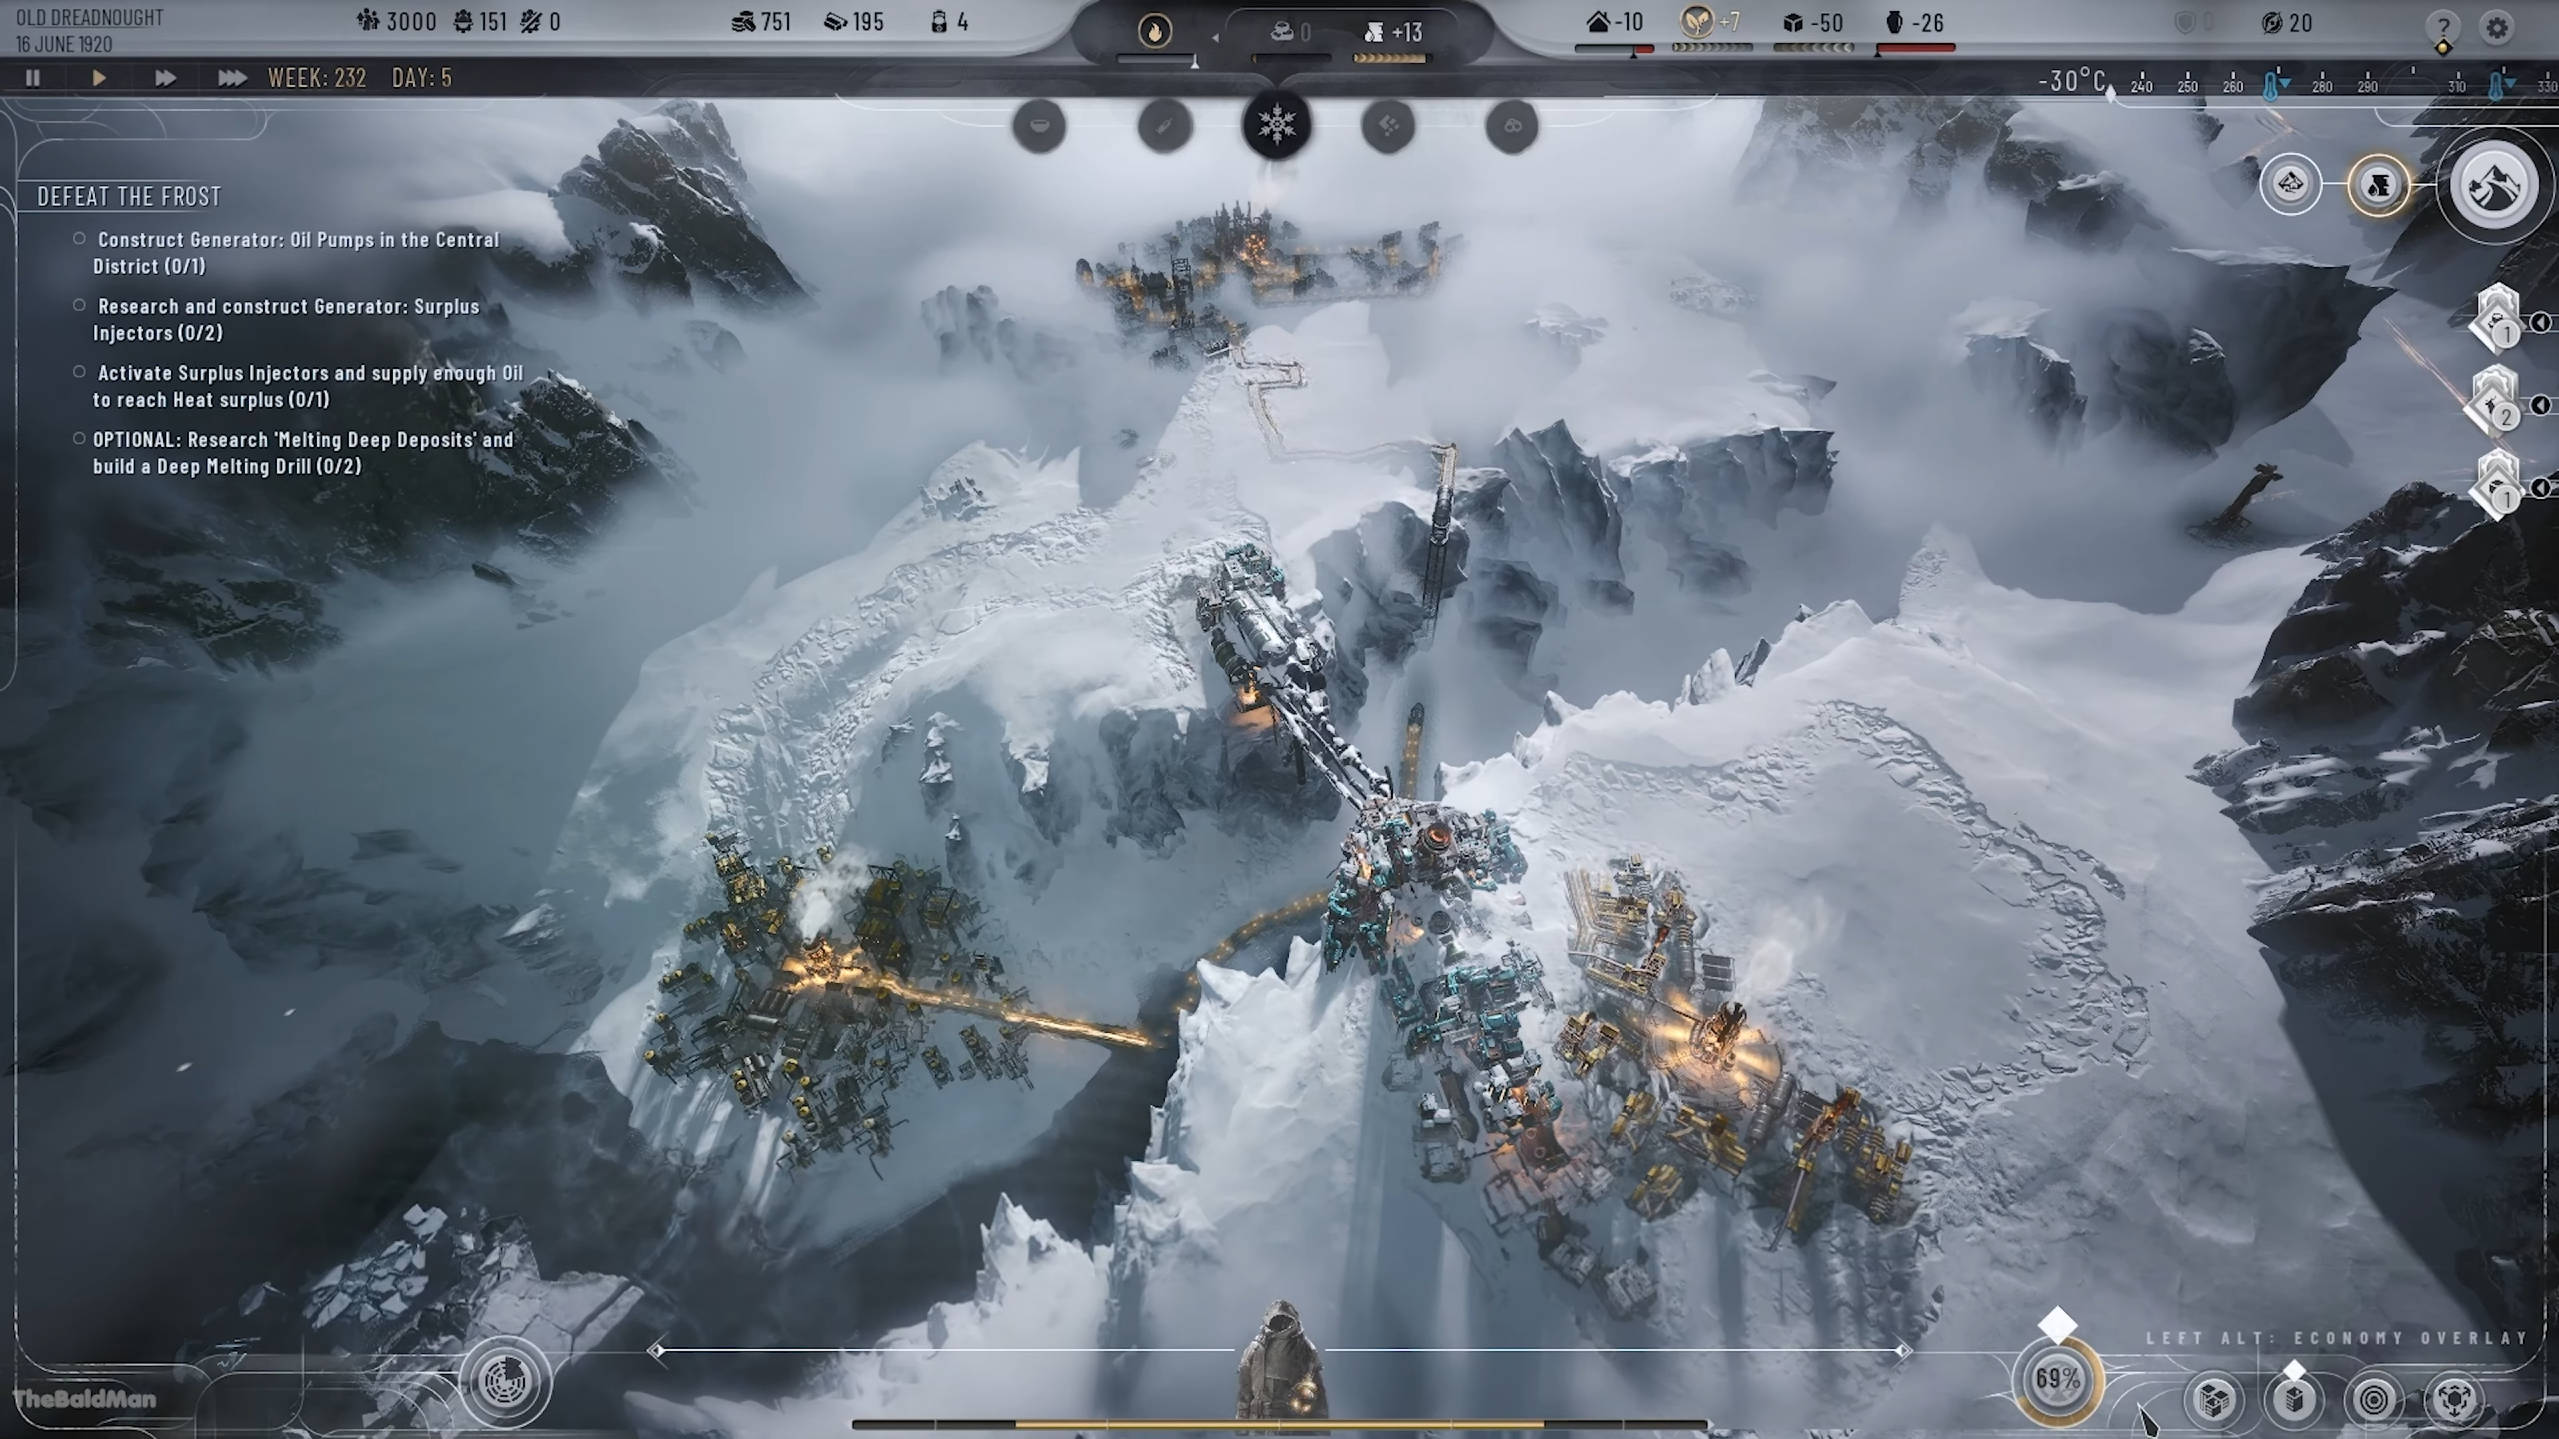The height and width of the screenshot is (1439, 2559).
Task: Open the expand district hexagon tool
Action: (2454, 1398)
